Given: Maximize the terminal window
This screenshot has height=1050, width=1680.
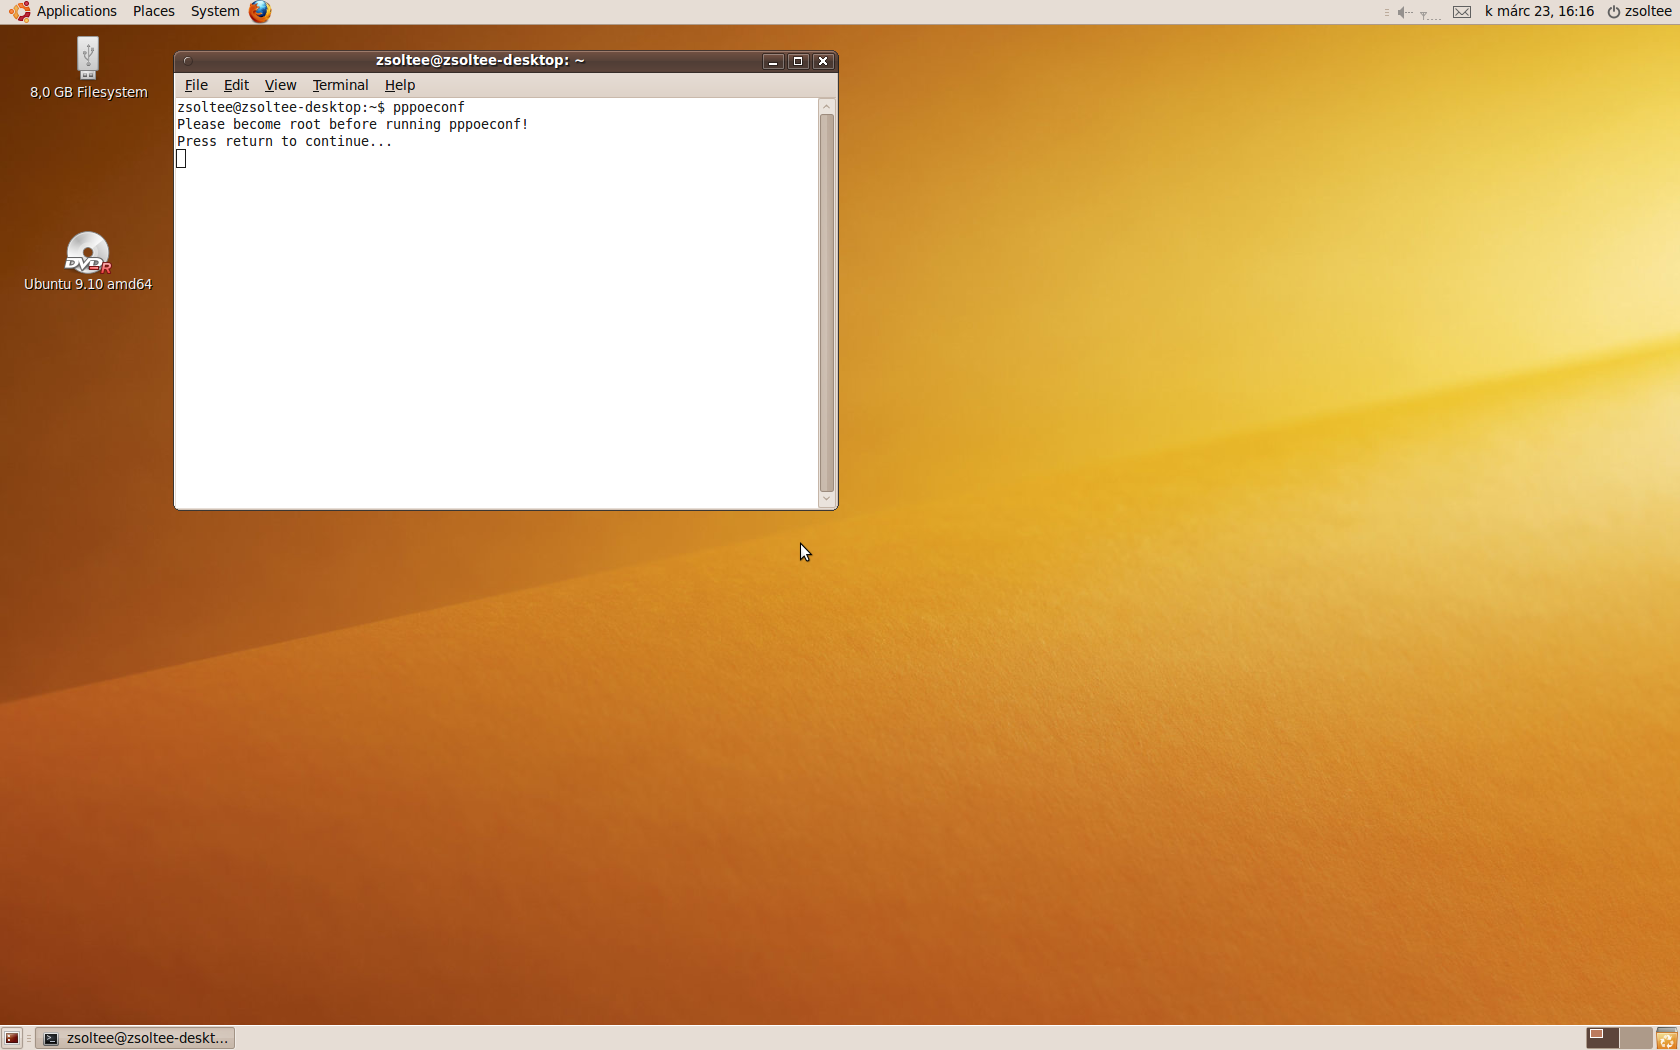Looking at the screenshot, I should [x=798, y=61].
